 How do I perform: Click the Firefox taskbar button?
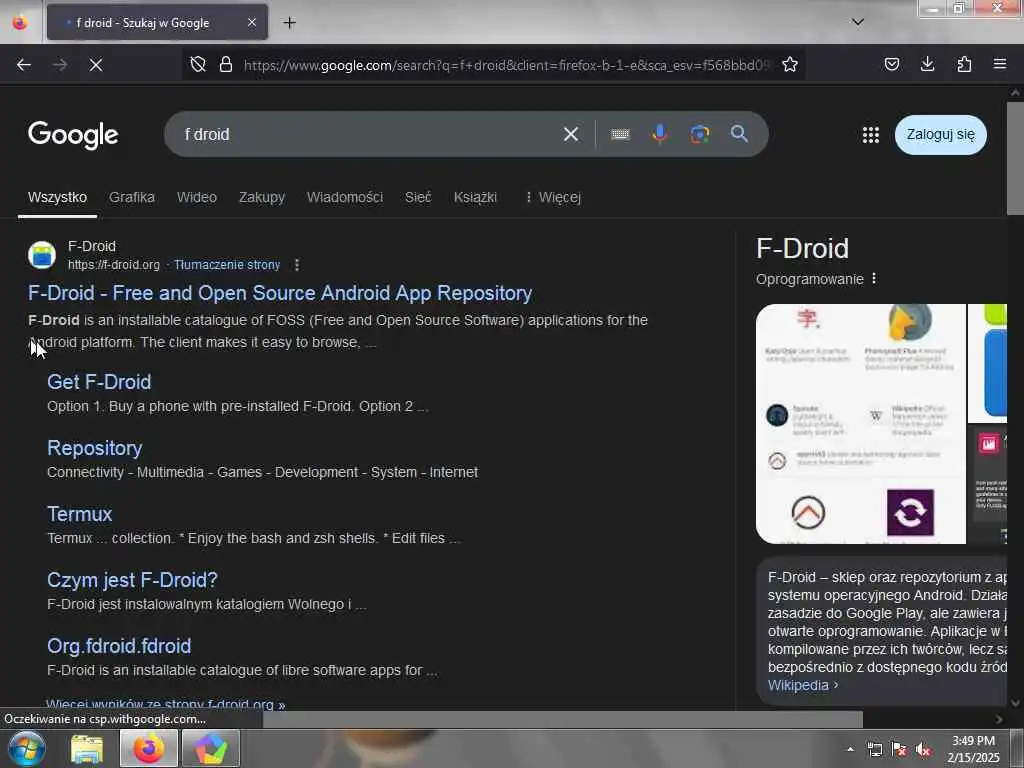click(149, 748)
